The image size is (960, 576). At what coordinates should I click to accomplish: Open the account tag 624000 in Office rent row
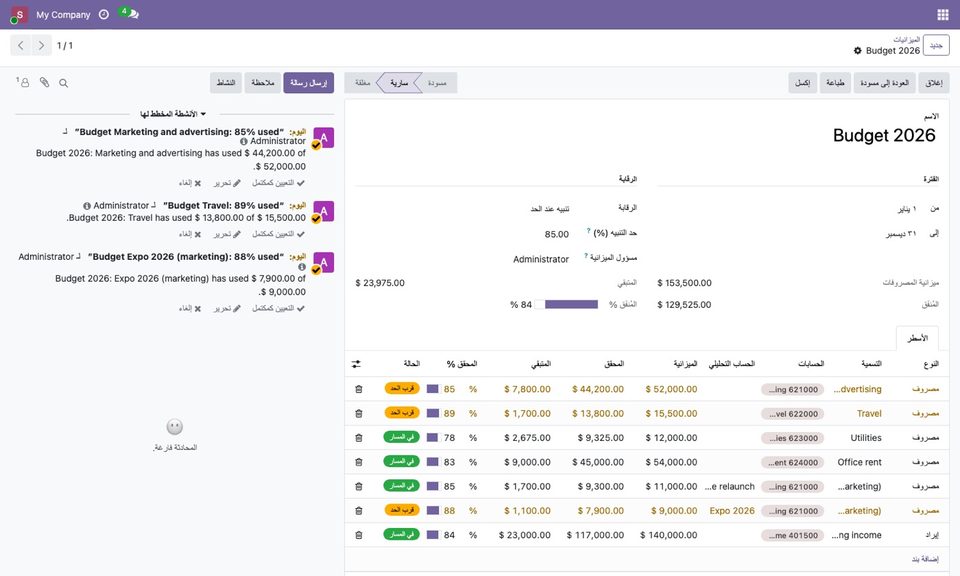[x=793, y=463]
